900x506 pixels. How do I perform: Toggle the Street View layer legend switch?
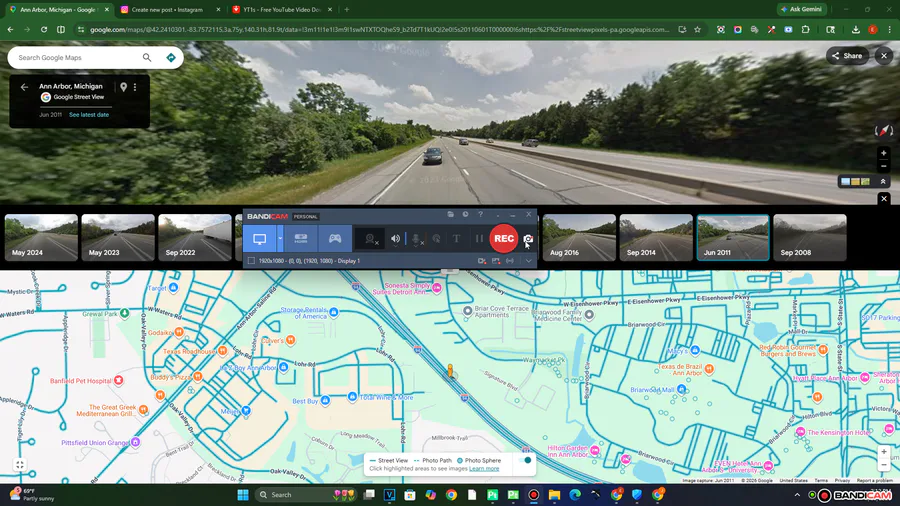(524, 460)
